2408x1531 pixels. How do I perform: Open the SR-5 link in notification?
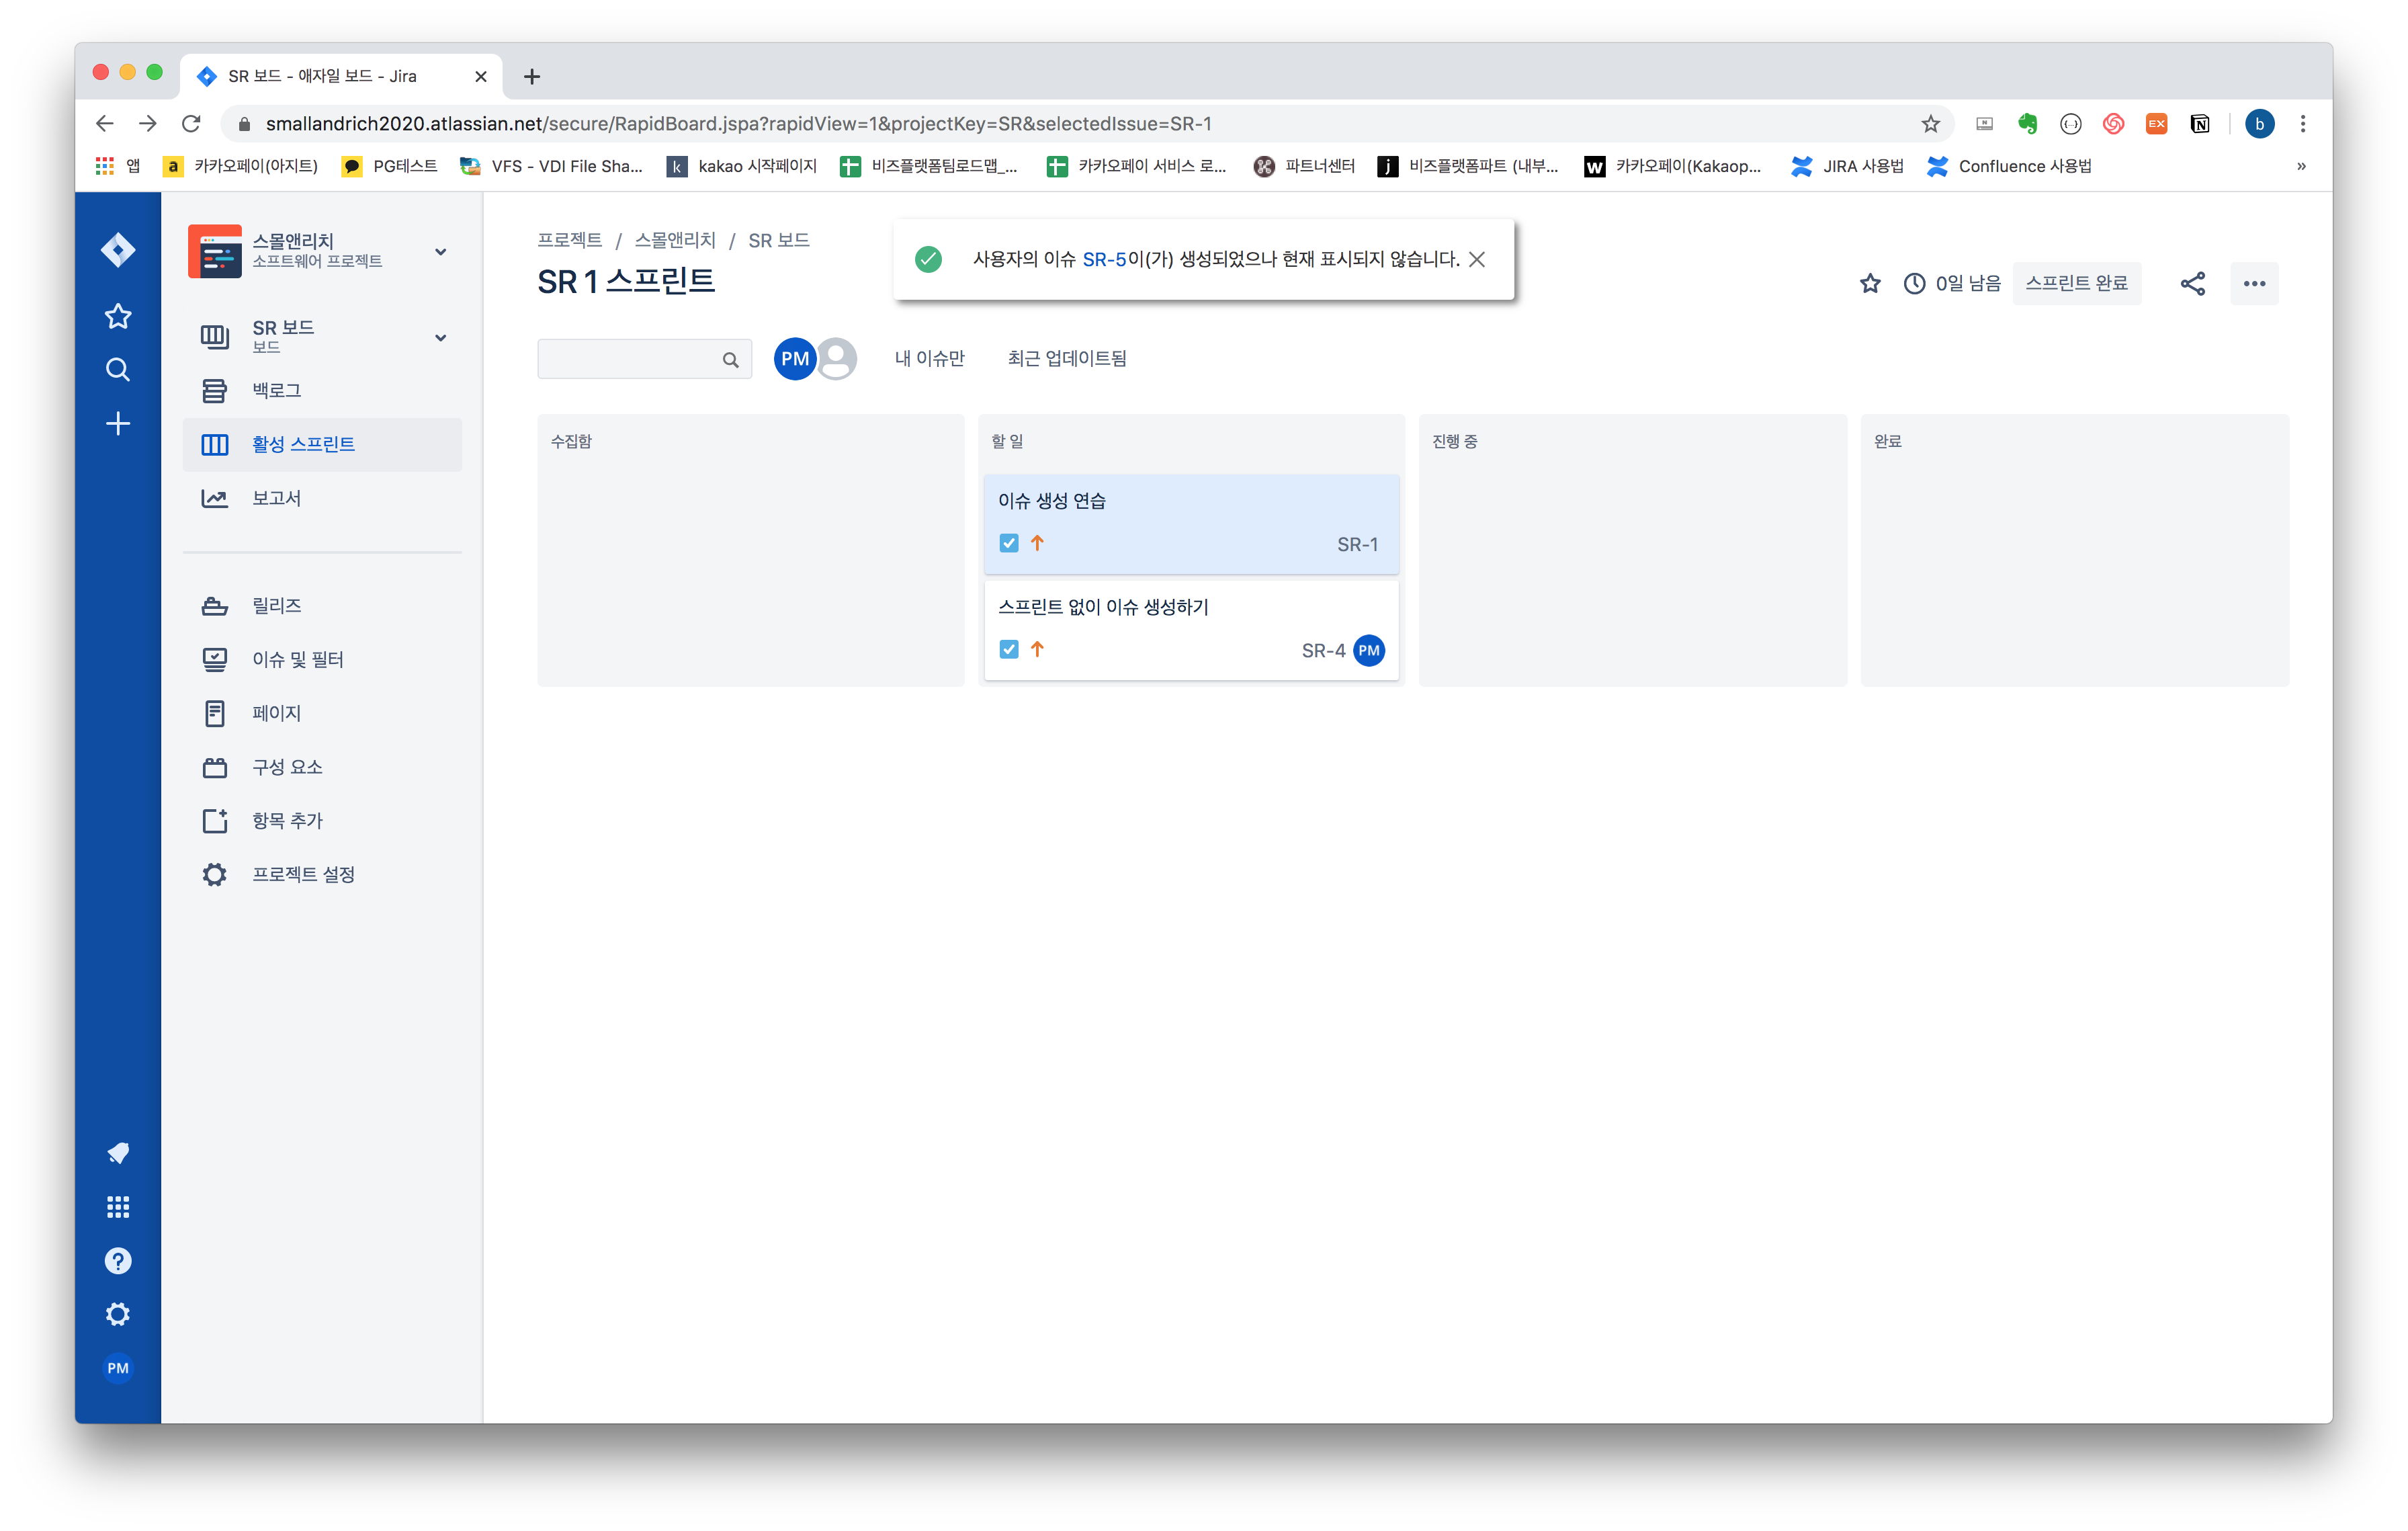pyautogui.click(x=1103, y=260)
